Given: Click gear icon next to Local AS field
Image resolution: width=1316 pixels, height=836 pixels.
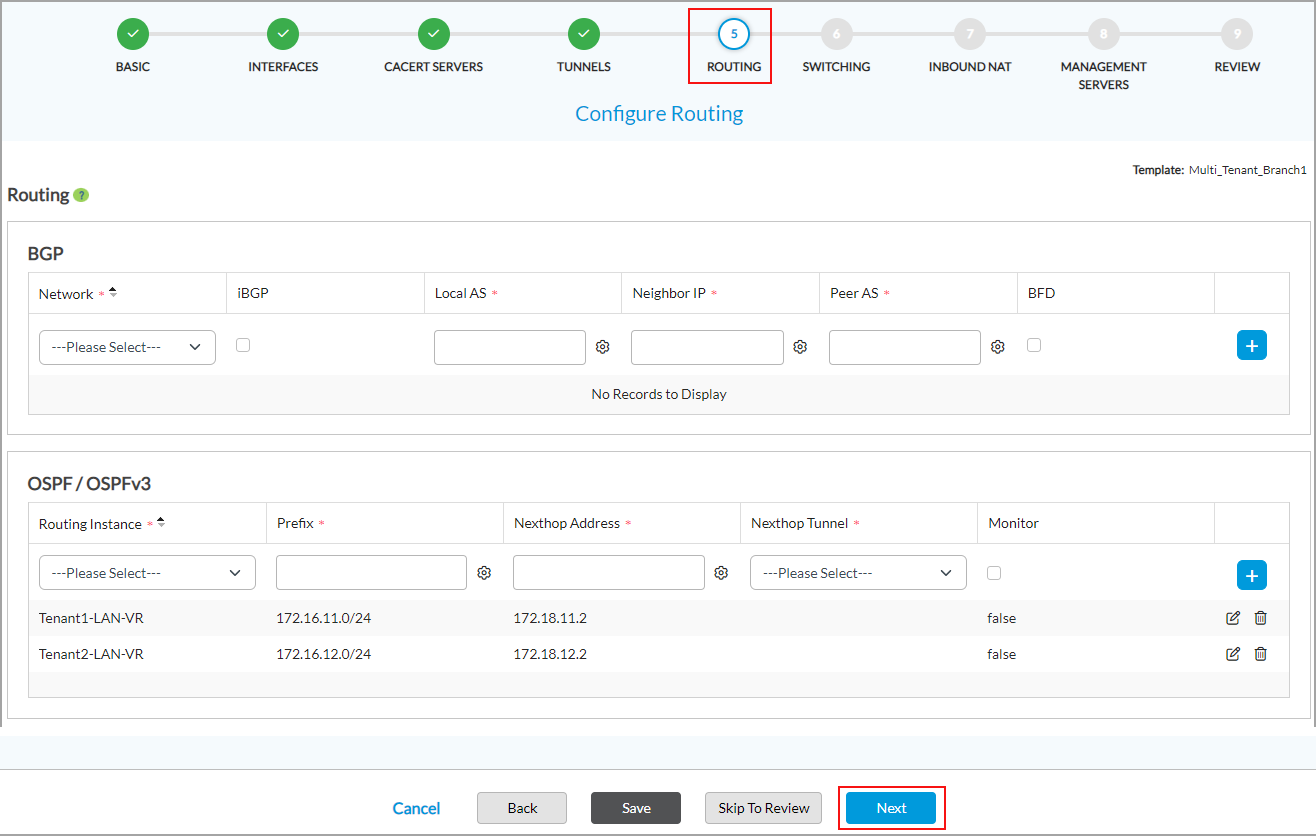Looking at the screenshot, I should tap(603, 347).
